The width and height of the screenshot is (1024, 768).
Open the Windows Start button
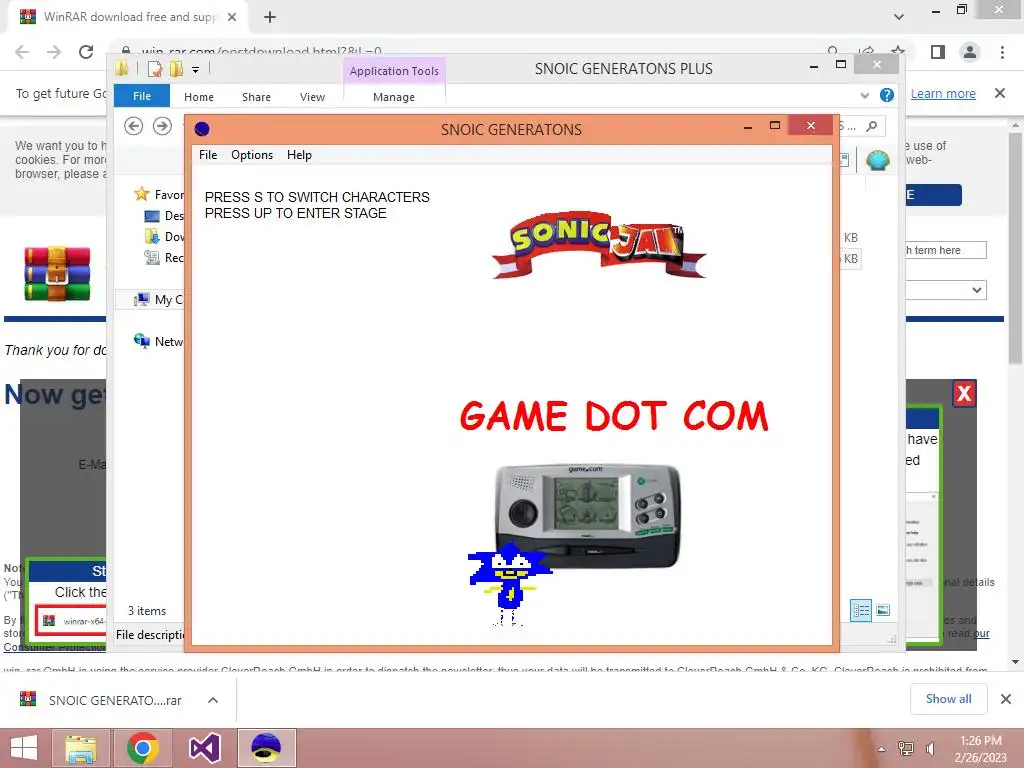pyautogui.click(x=24, y=748)
